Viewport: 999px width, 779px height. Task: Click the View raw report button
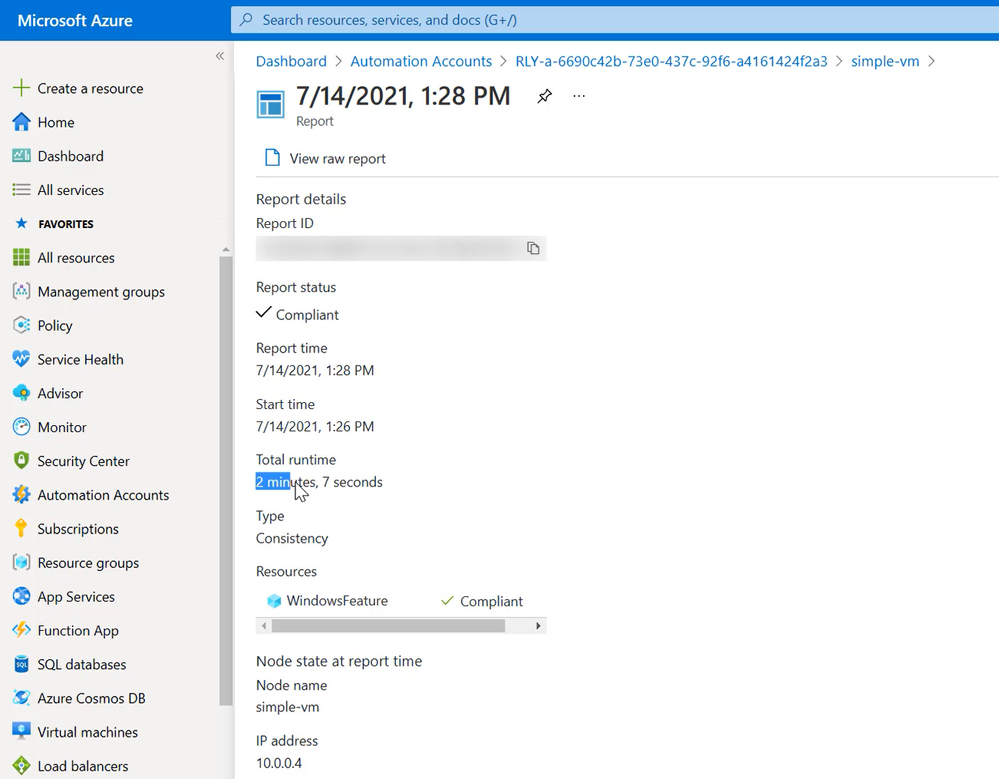click(325, 159)
